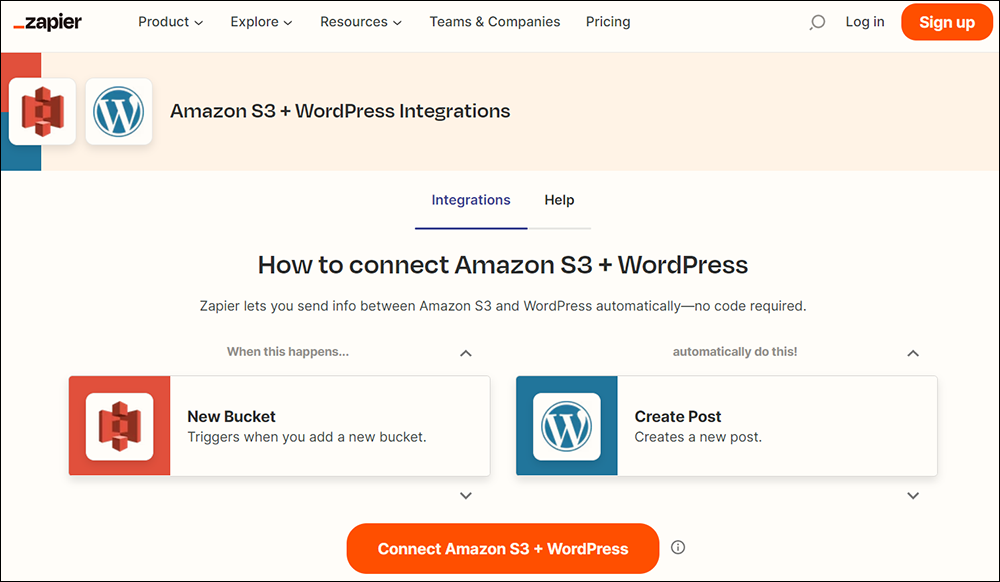1000x582 pixels.
Task: Click the WordPress icon in header banner
Action: (x=119, y=112)
